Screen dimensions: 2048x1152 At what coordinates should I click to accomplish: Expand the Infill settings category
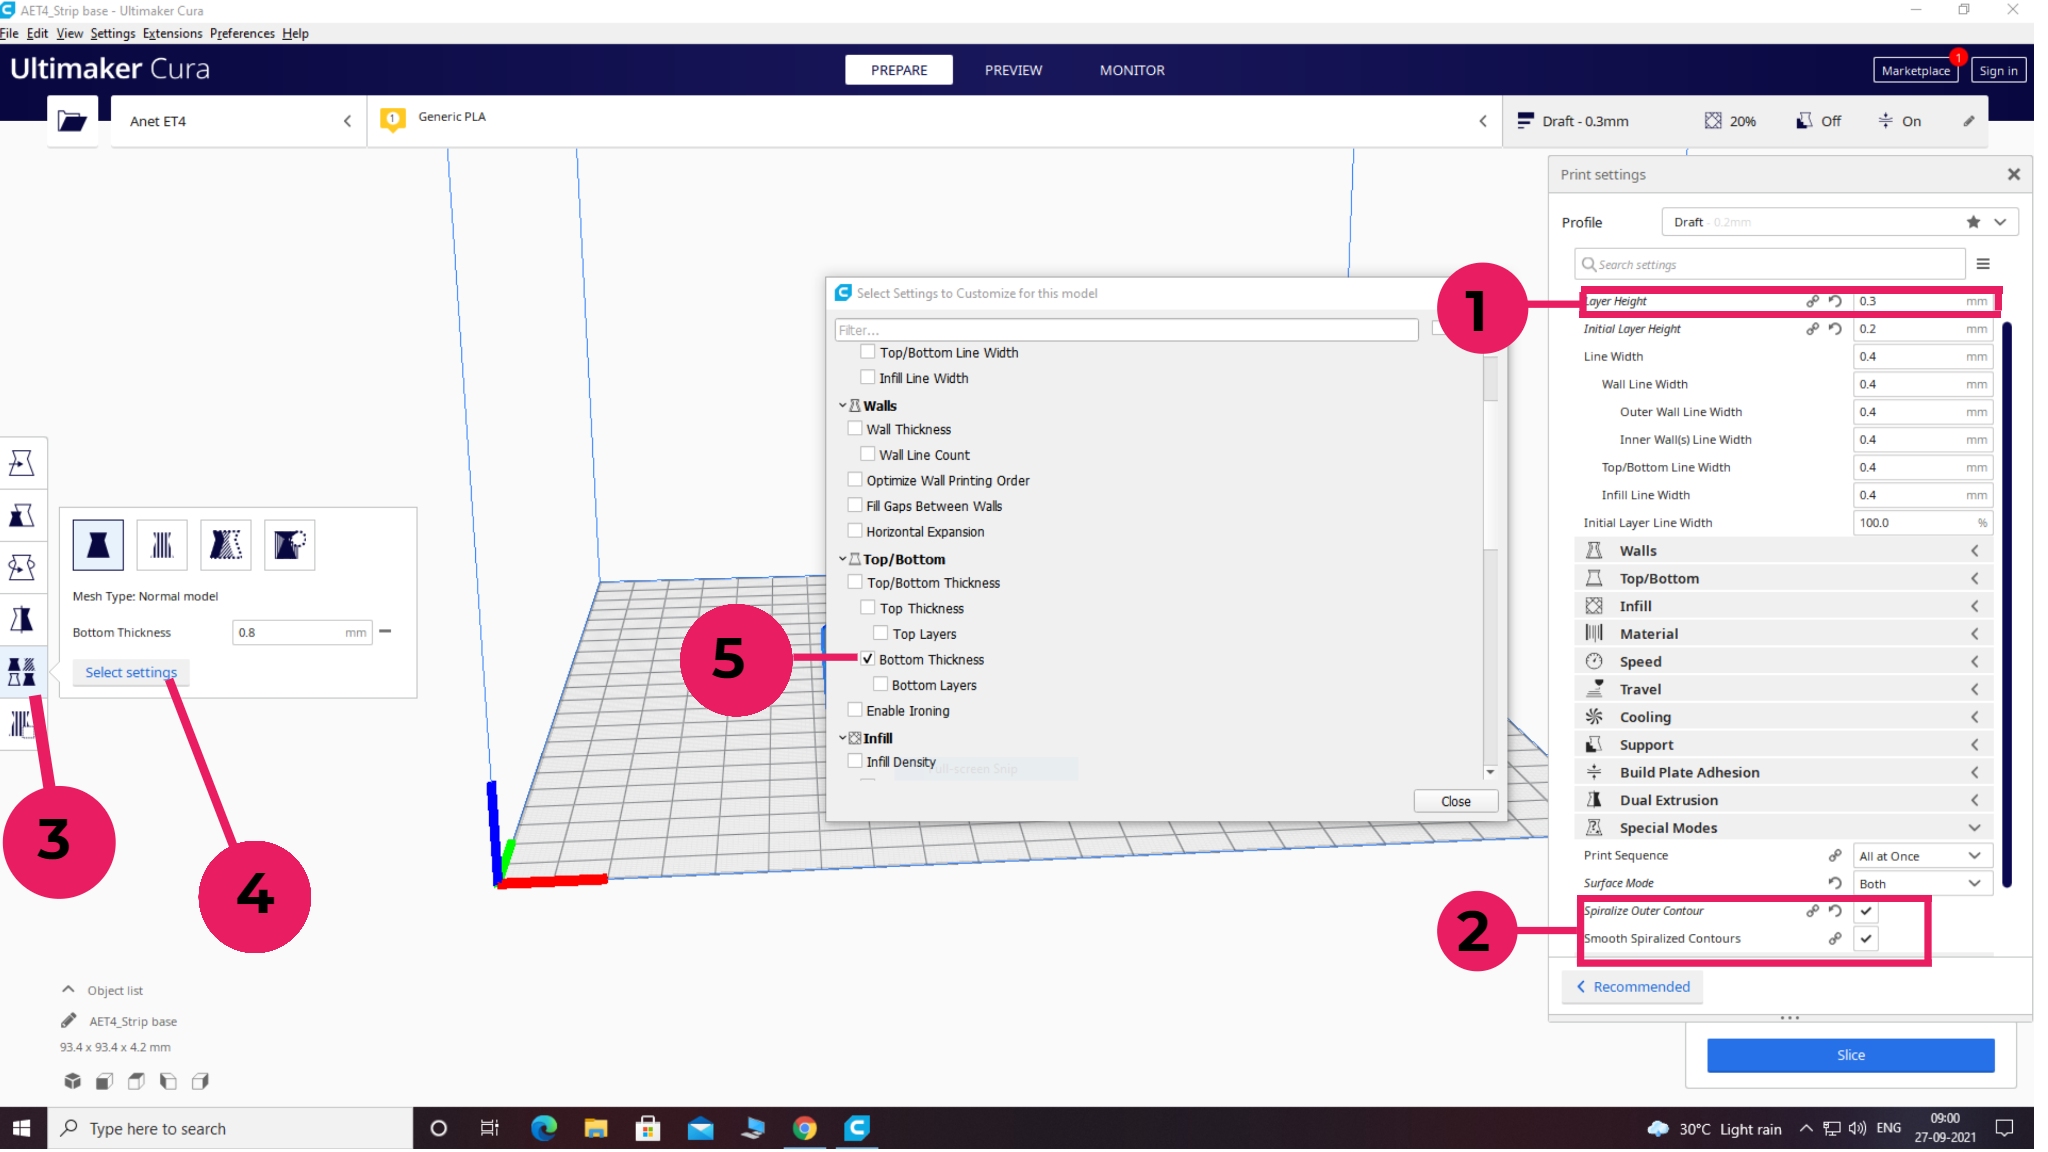(x=1783, y=606)
